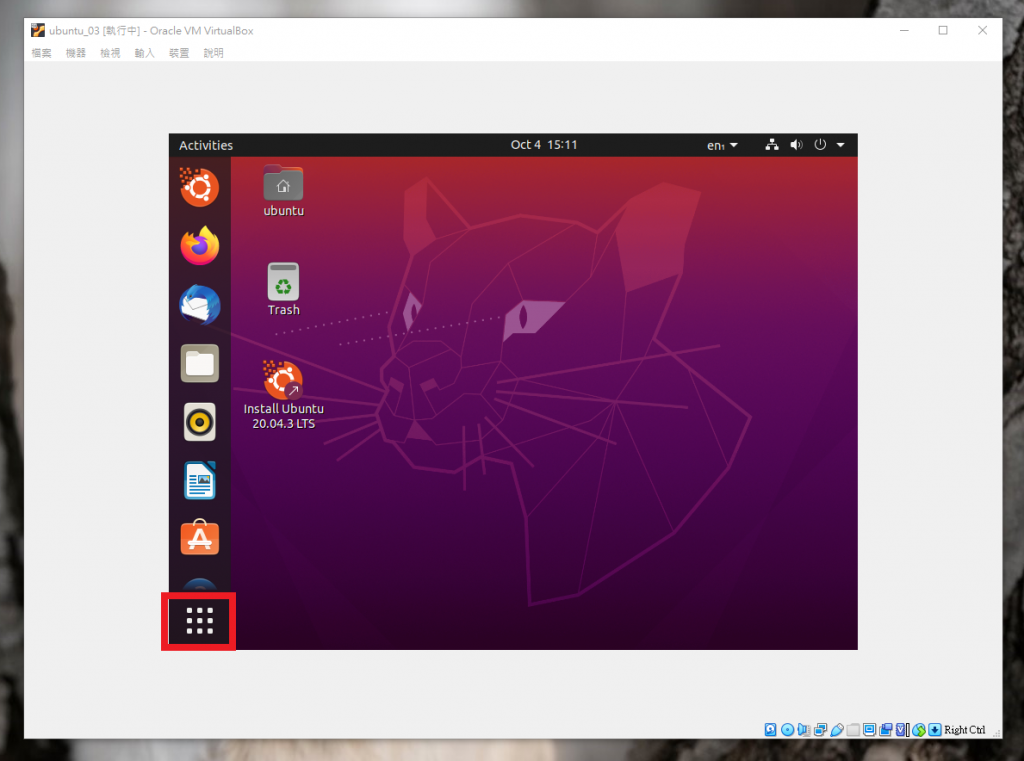Click the mouse integration status icon
Viewport: 1024px width, 761px height.
919,730
